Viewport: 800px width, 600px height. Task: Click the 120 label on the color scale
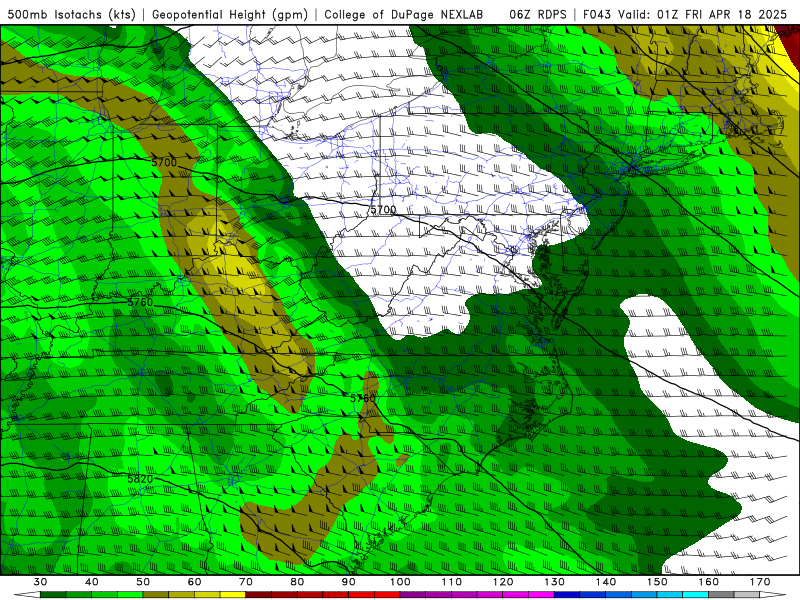pyautogui.click(x=503, y=582)
